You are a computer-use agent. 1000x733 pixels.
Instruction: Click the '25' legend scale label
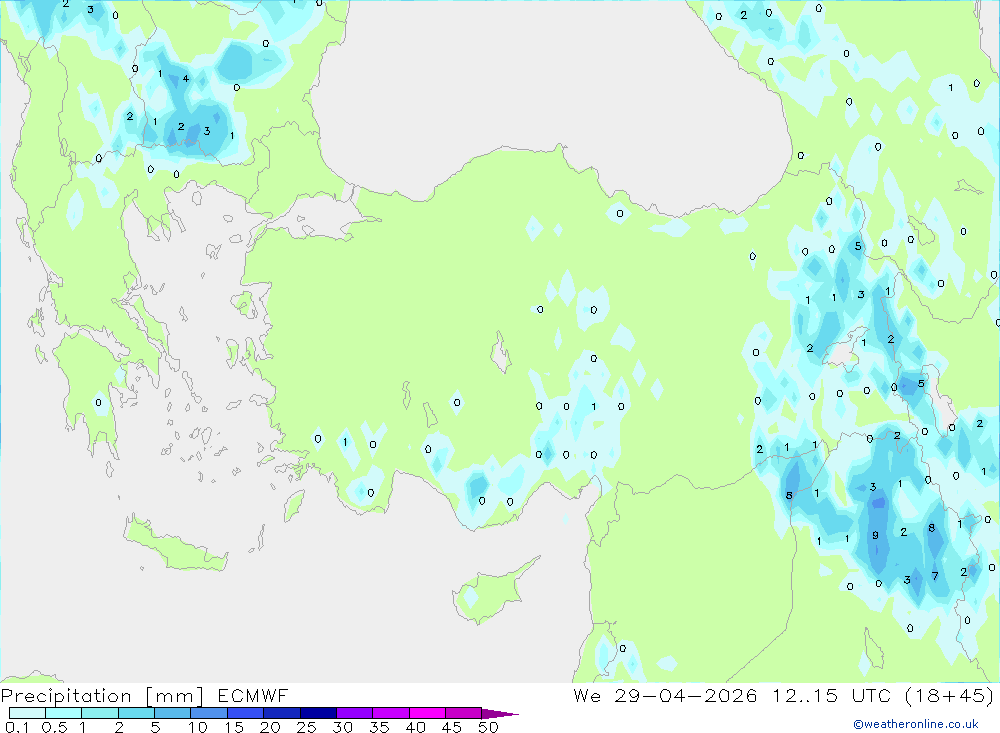point(306,727)
